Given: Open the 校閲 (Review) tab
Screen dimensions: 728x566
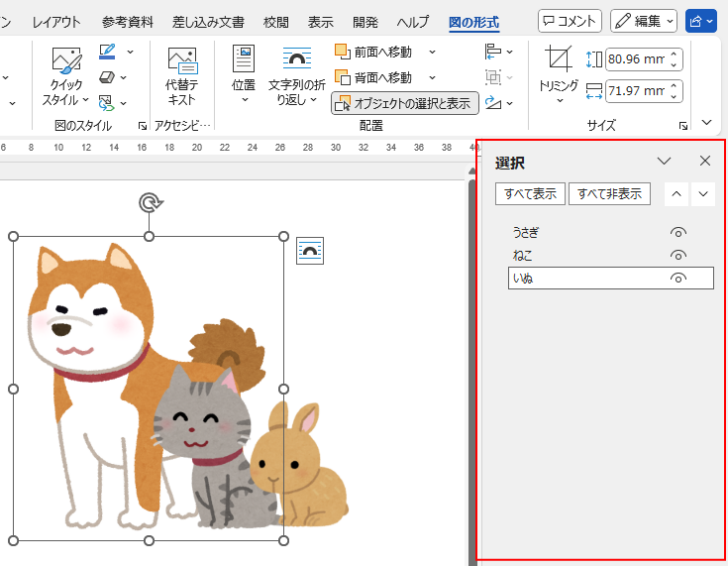Looking at the screenshot, I should [276, 21].
